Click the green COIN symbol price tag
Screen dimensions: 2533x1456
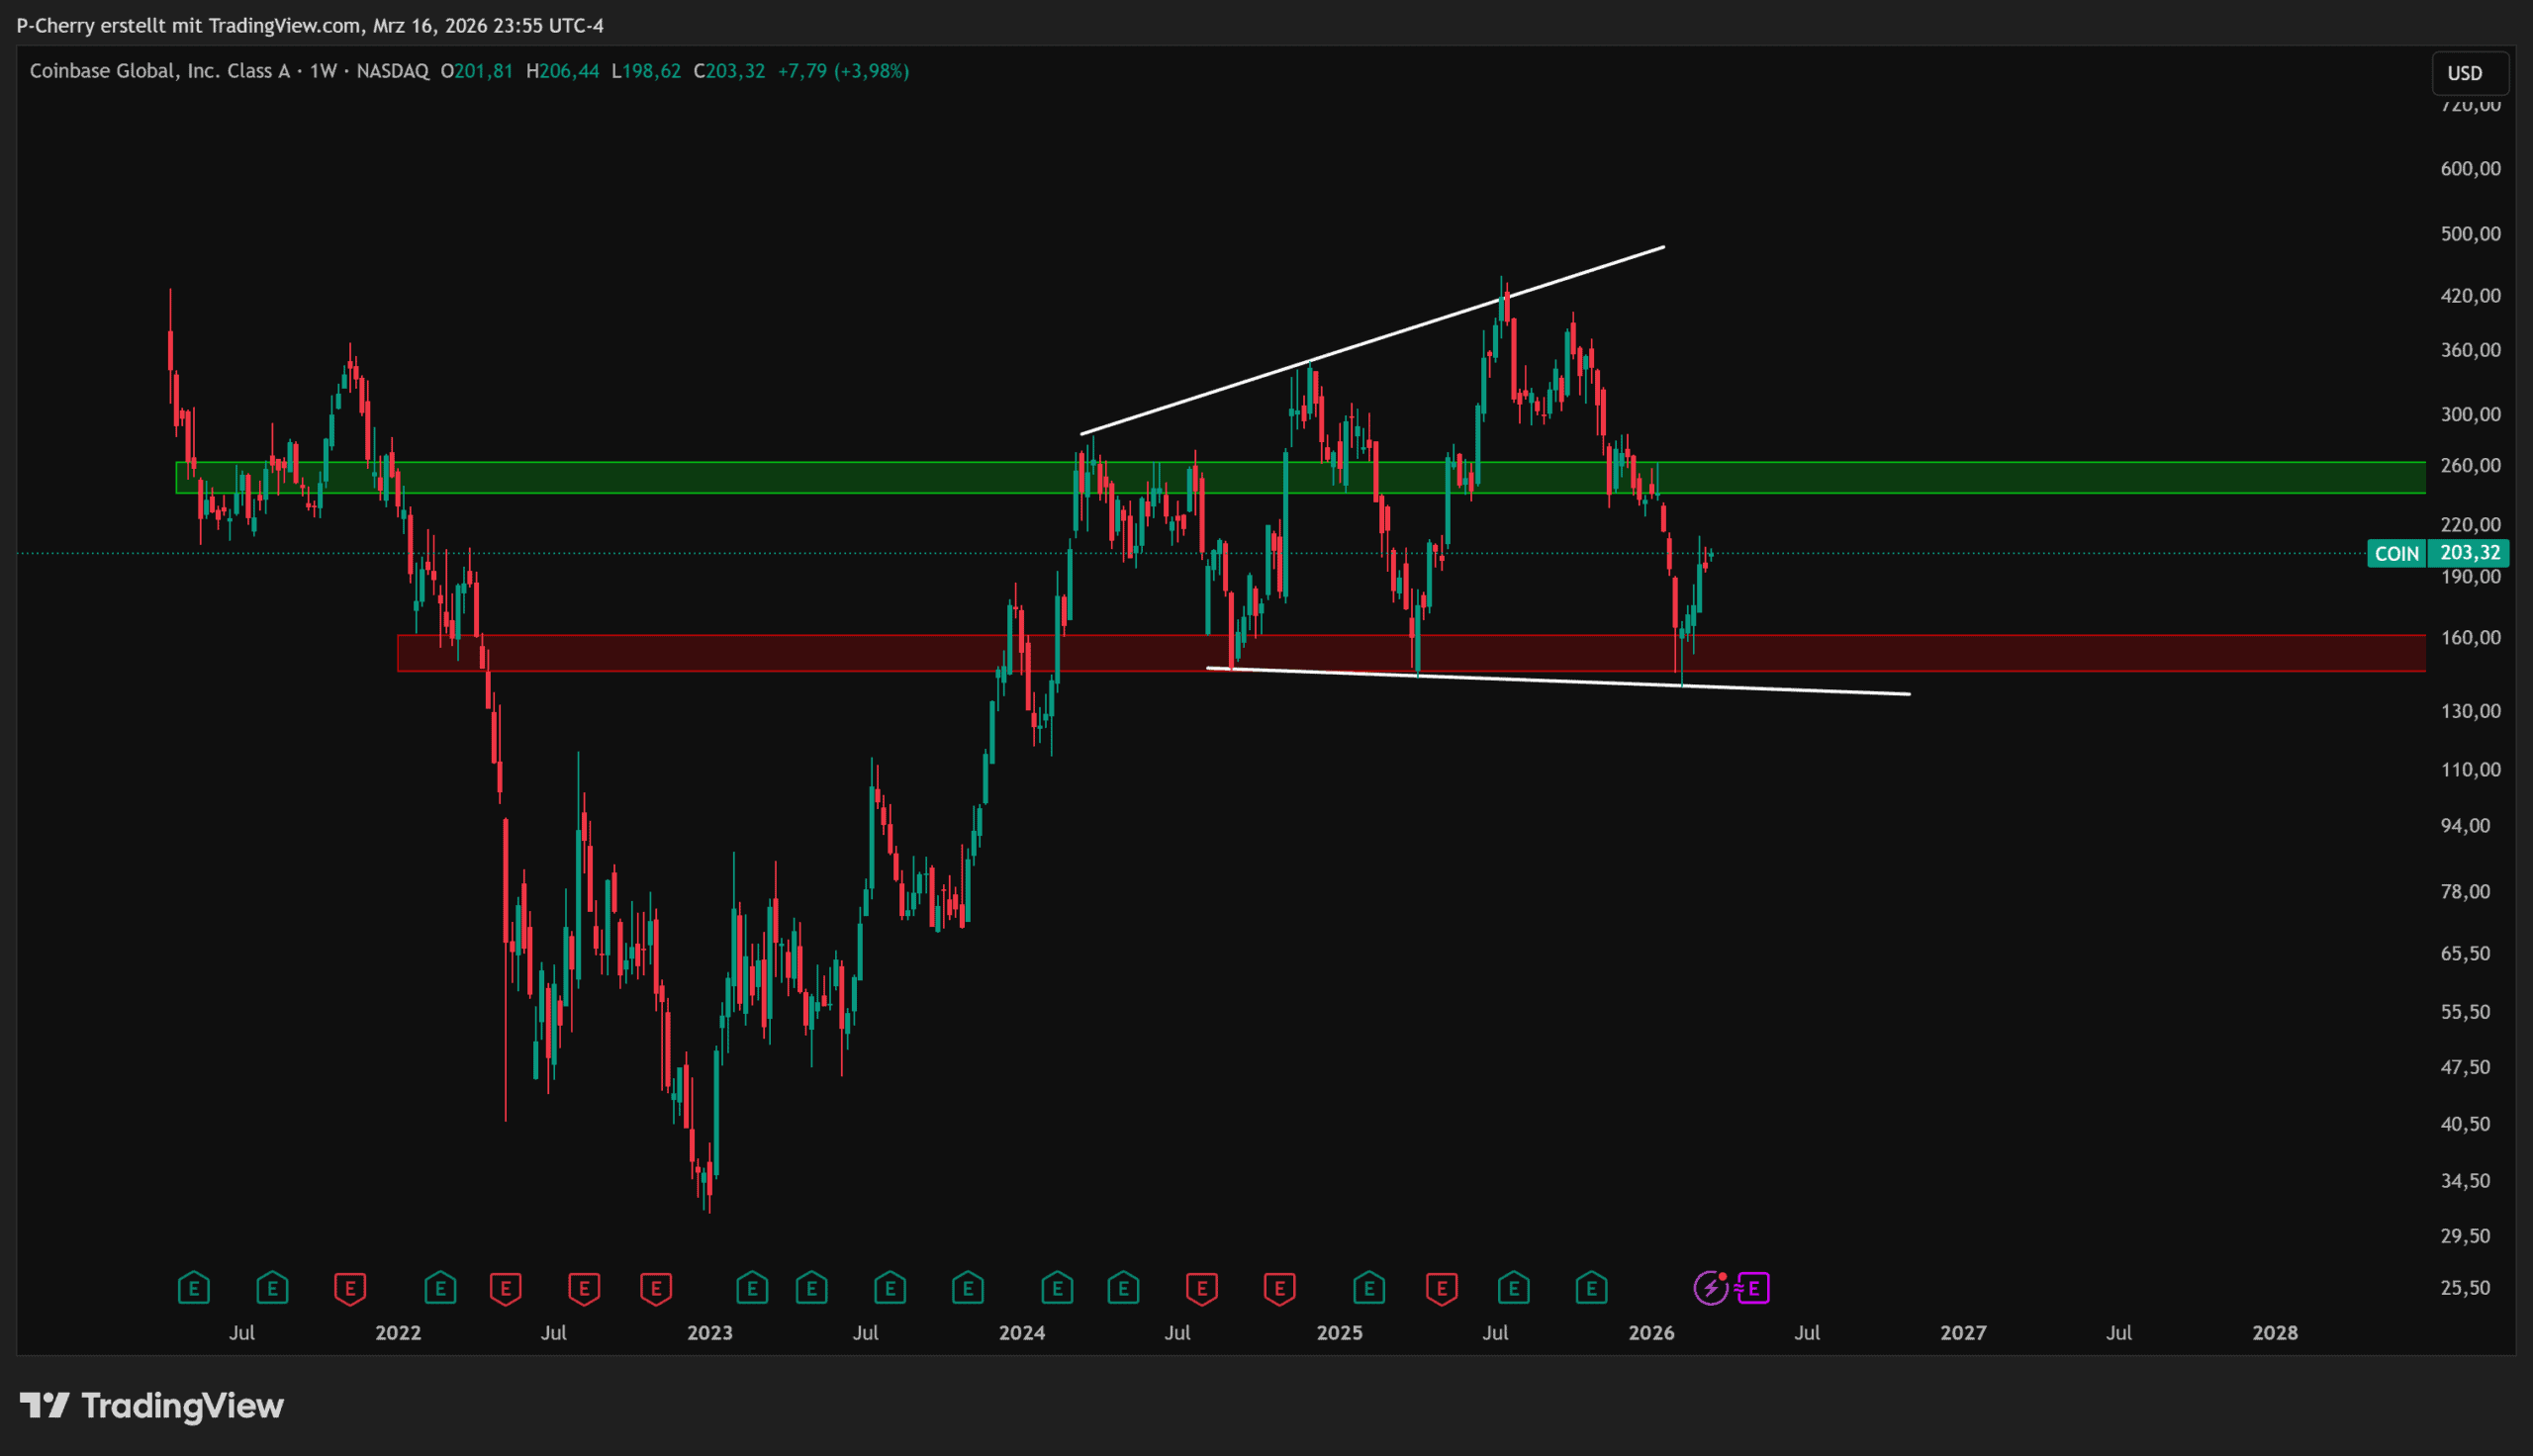pyautogui.click(x=2396, y=554)
